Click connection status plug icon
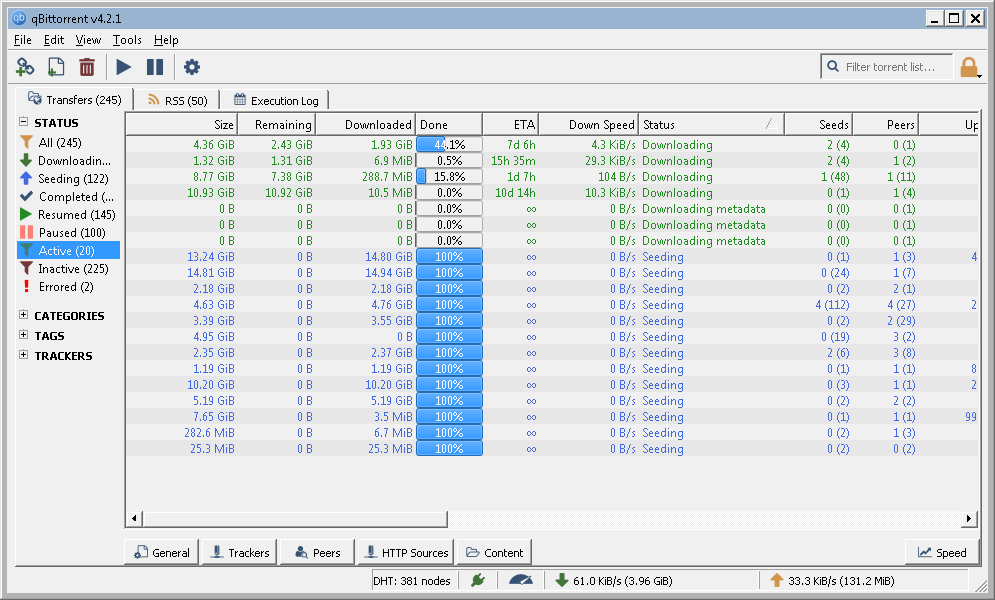 pos(478,580)
